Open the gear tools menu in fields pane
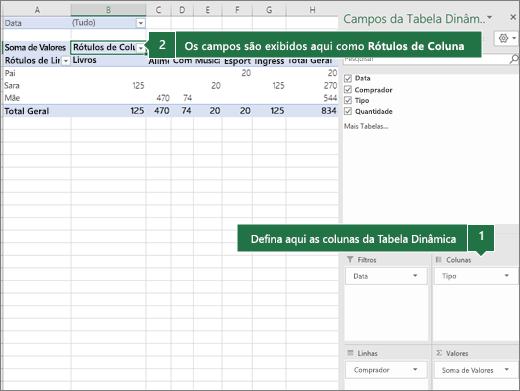Viewport: 520px width, 391px height. [x=507, y=39]
